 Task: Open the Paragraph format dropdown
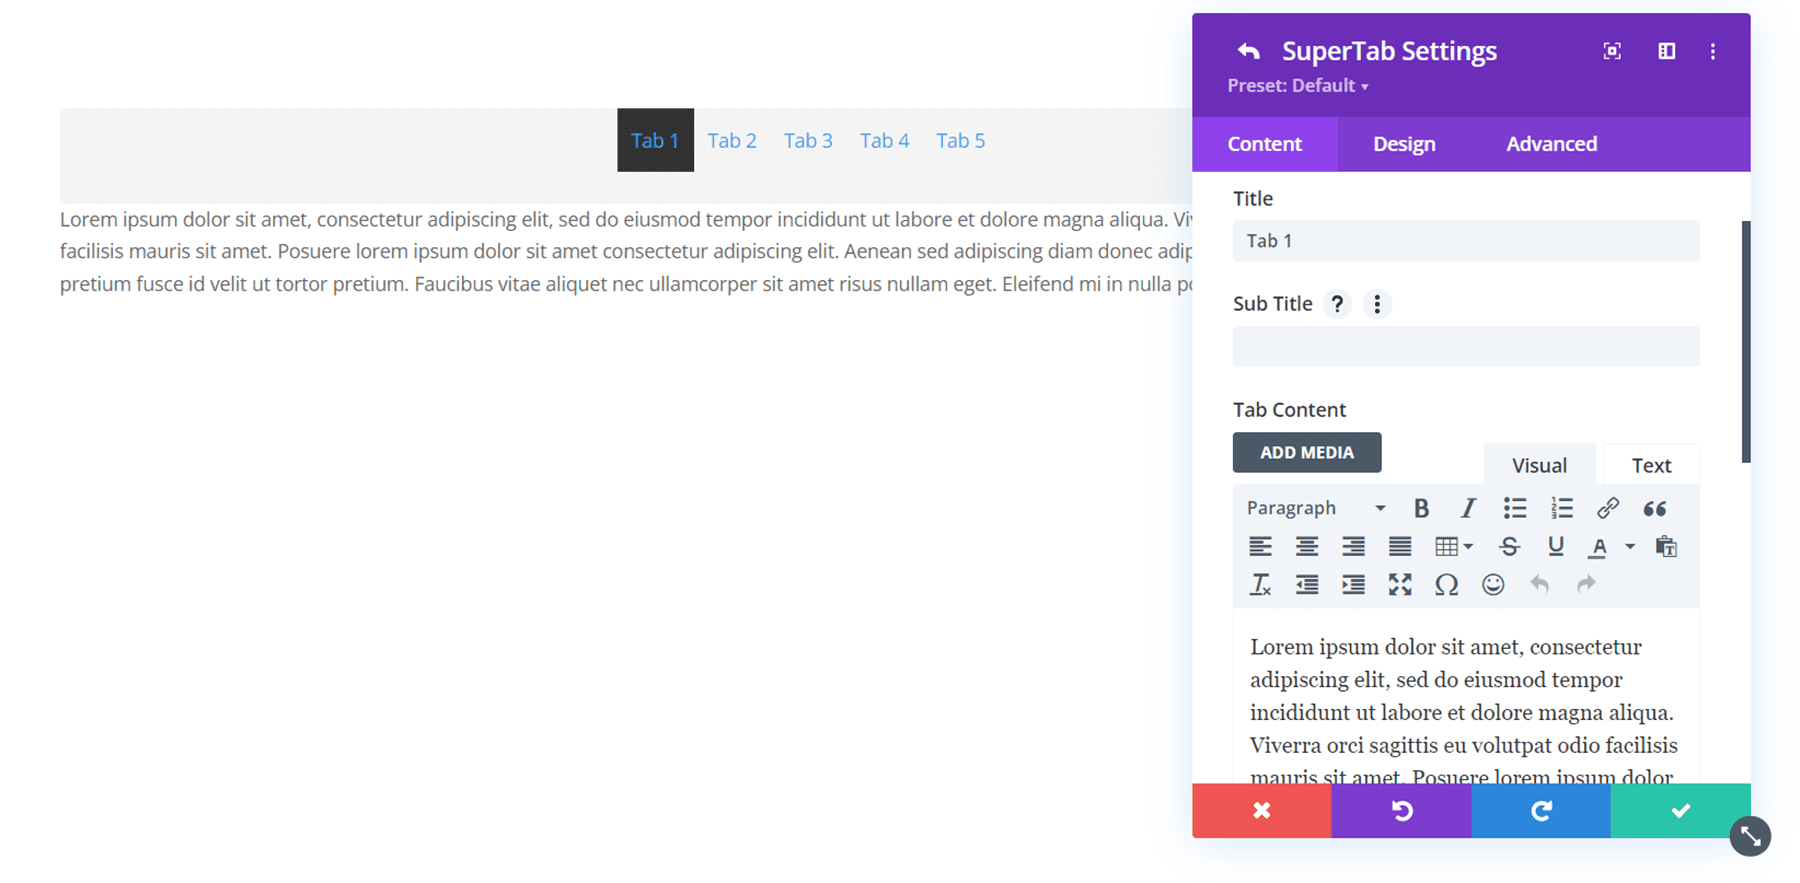pyautogui.click(x=1316, y=508)
